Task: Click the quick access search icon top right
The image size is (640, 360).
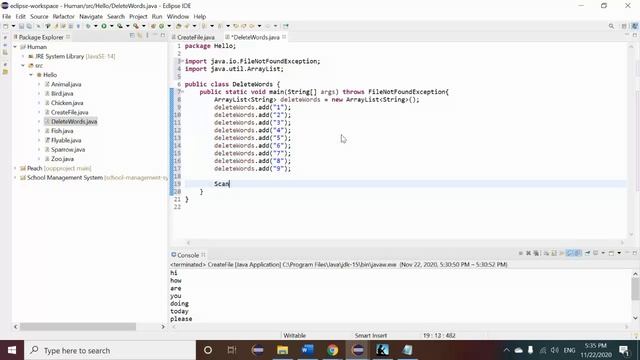Action: click(x=611, y=26)
